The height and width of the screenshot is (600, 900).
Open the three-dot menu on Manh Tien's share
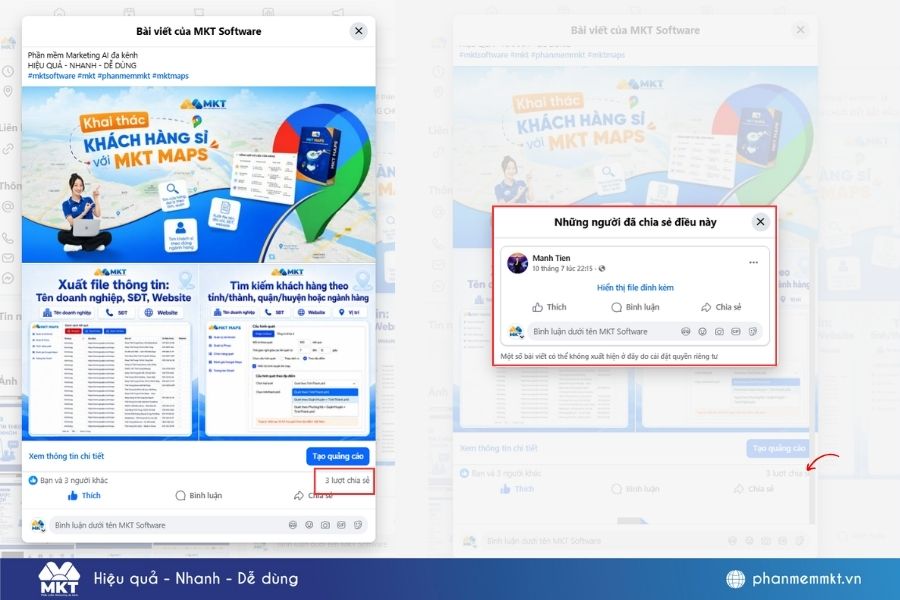753,262
